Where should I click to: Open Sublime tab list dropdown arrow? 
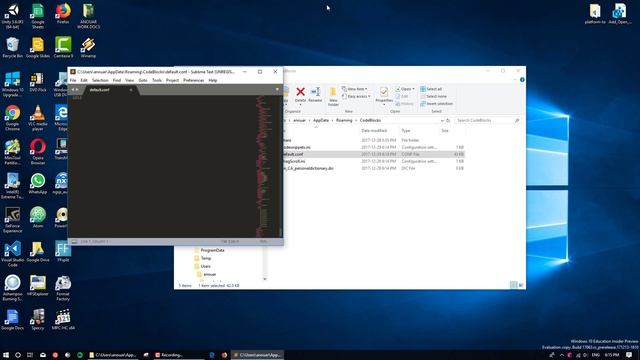tap(277, 89)
